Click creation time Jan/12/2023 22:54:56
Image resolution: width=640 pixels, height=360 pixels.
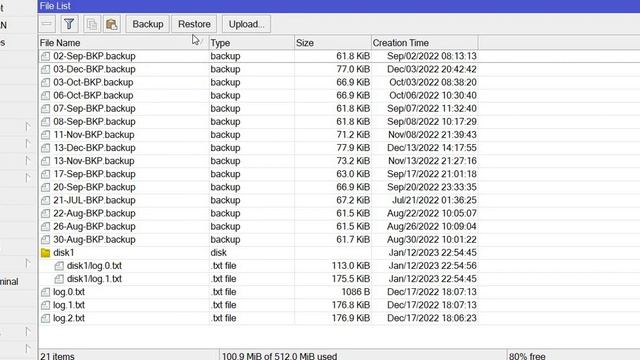pos(433,266)
